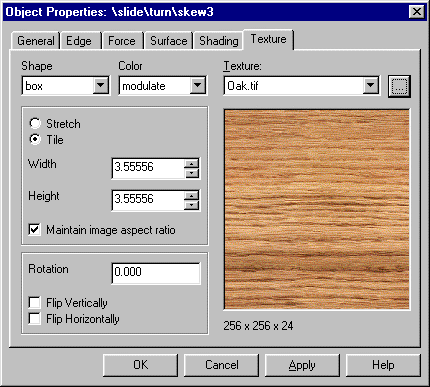Enable Flip Vertically checkbox

35,303
